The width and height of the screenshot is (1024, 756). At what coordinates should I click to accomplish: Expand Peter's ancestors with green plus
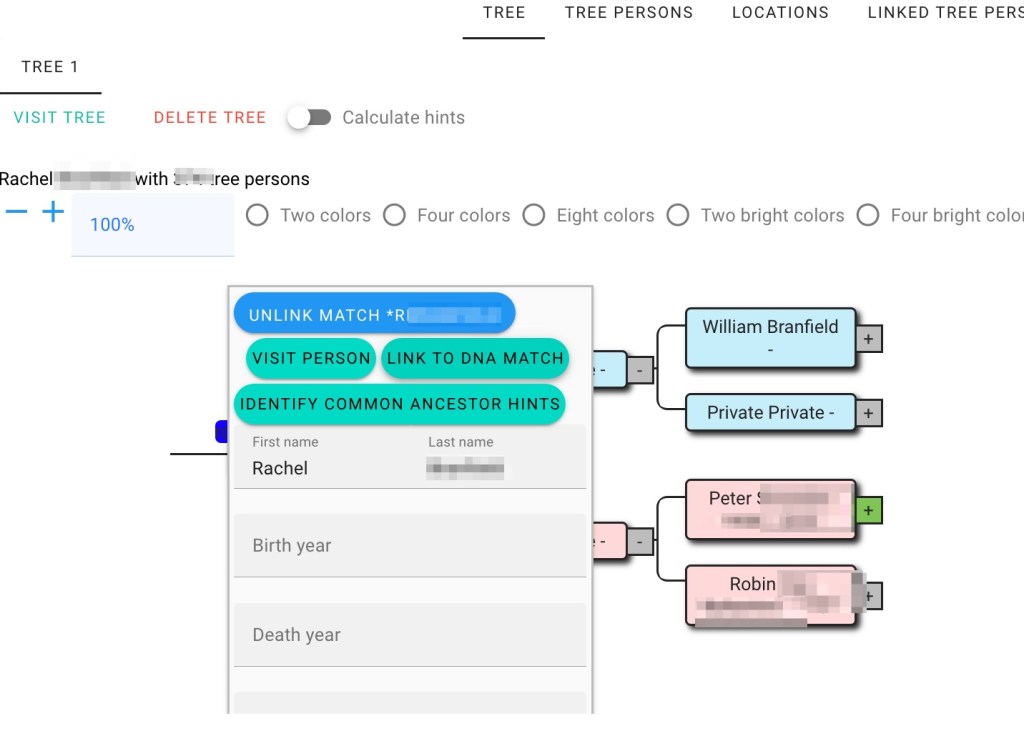[x=868, y=511]
